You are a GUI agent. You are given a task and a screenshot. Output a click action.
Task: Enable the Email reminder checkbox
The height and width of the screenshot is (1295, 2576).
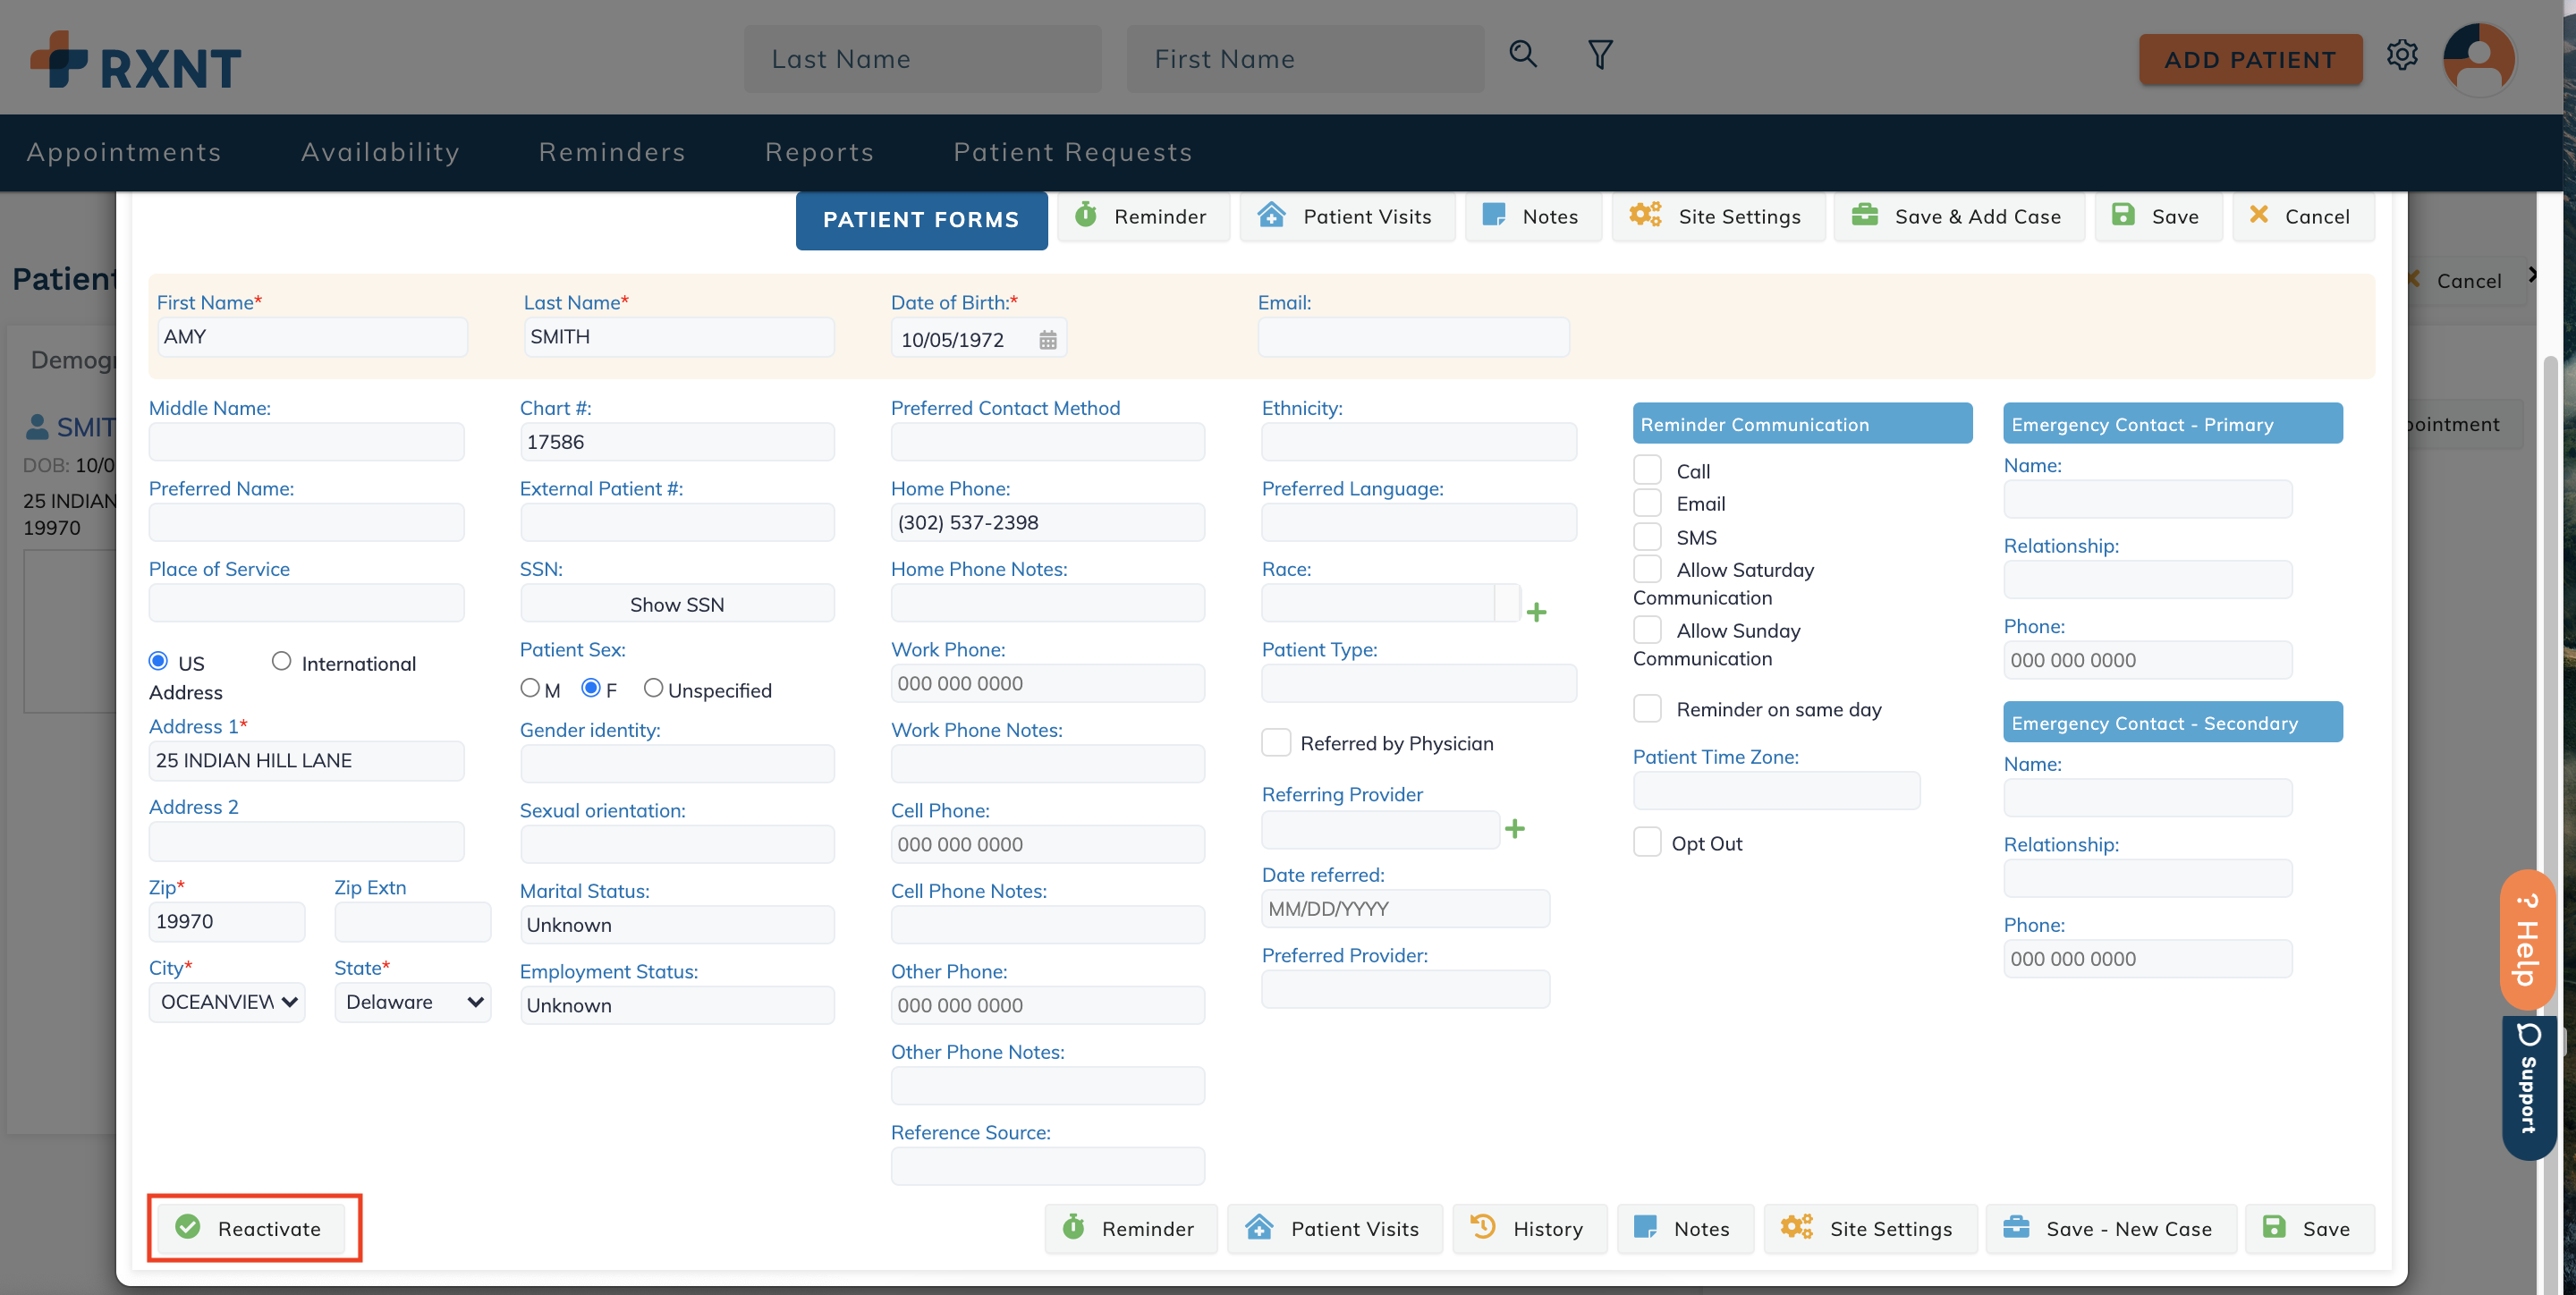[1647, 502]
